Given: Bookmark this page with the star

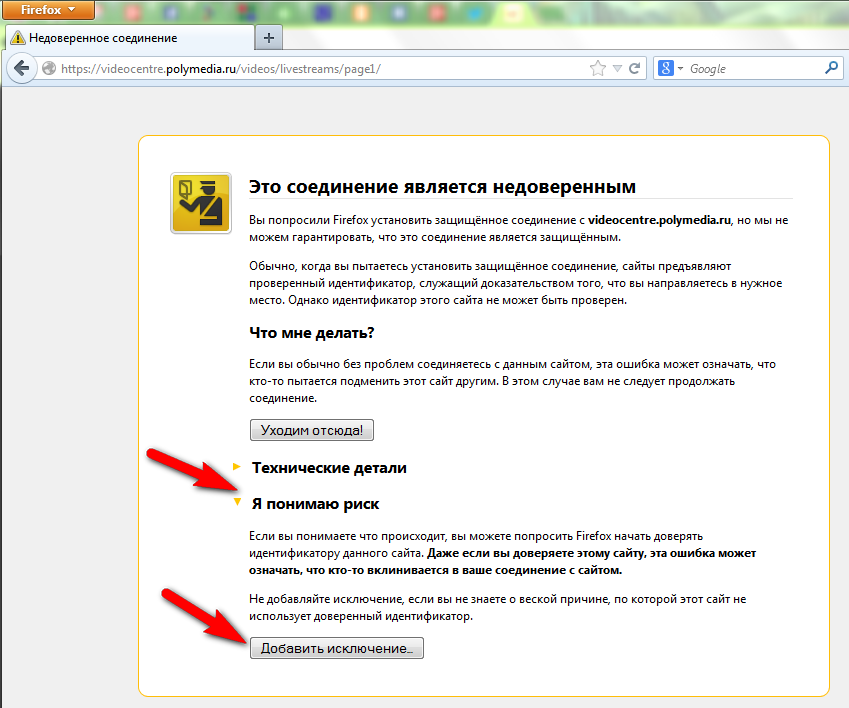Looking at the screenshot, I should (597, 69).
